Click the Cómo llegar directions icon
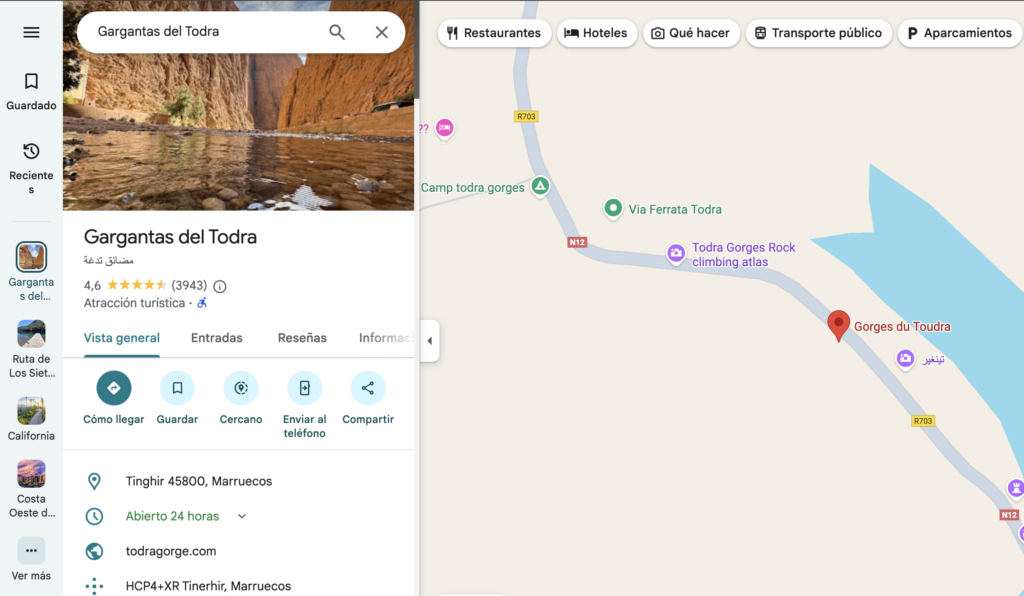 [113, 388]
